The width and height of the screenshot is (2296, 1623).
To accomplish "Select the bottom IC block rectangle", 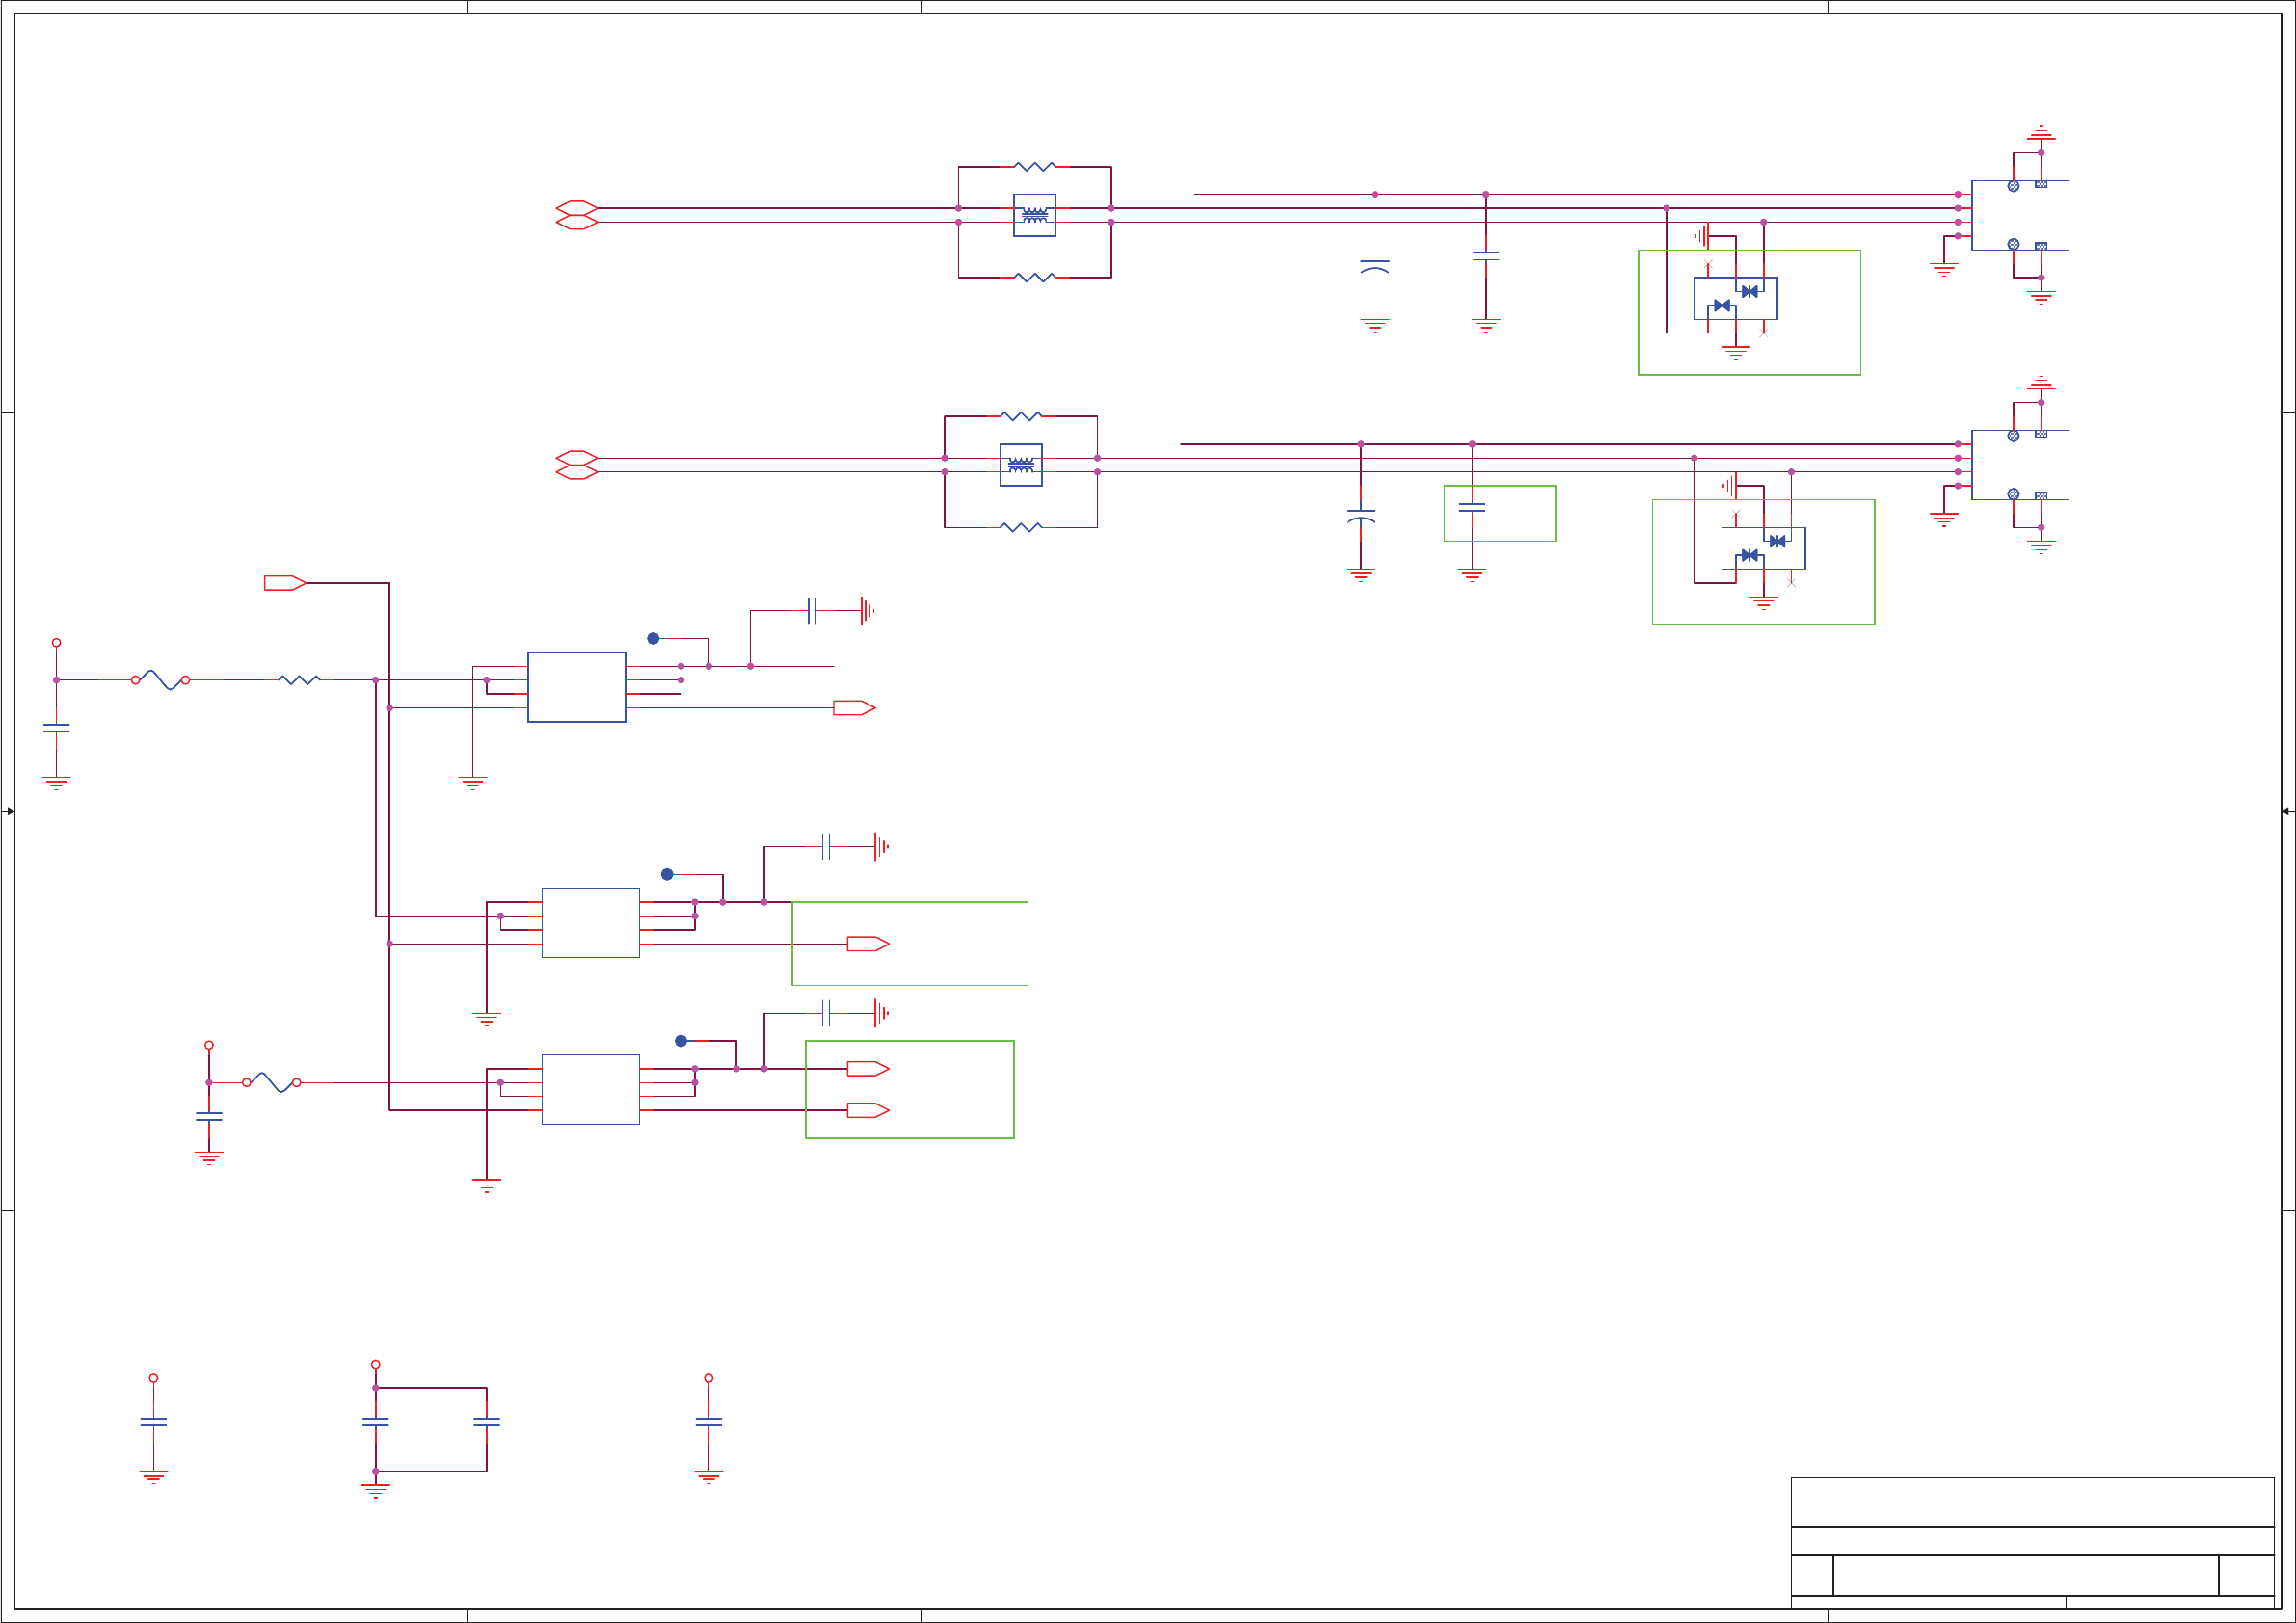I will point(590,1089).
